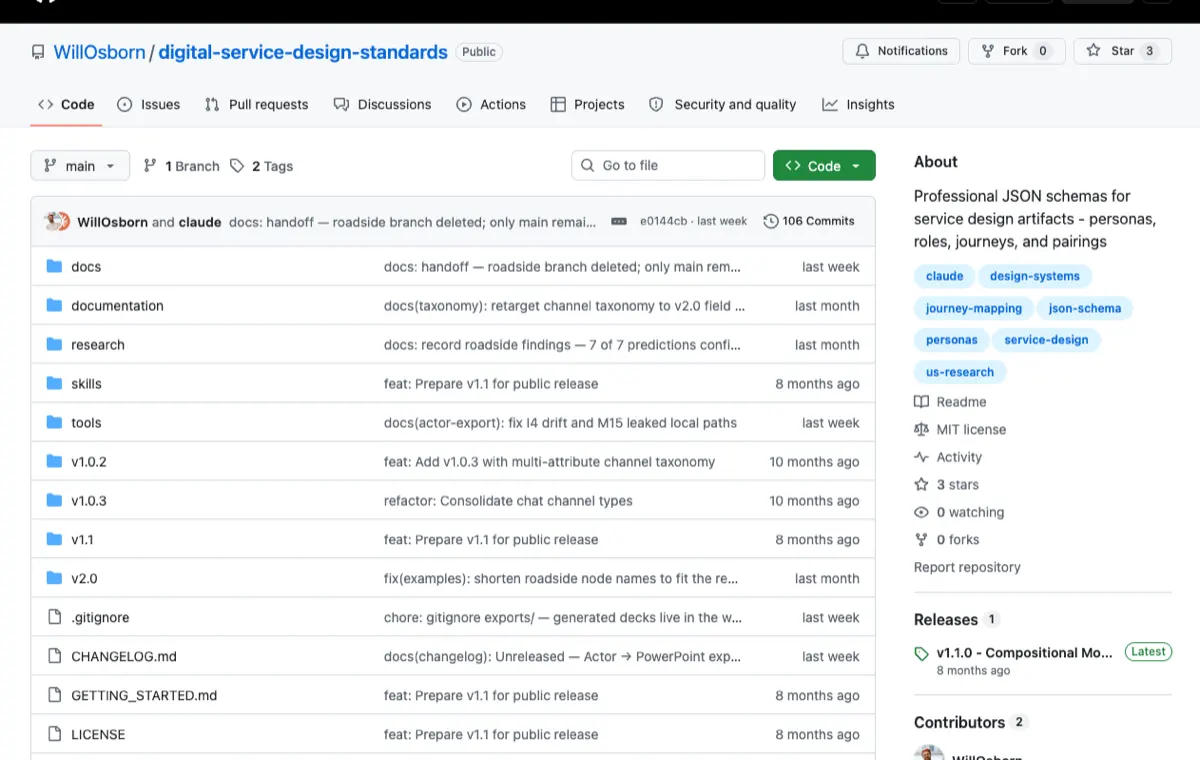
Task: Open the Releases section heading
Action: pos(946,619)
